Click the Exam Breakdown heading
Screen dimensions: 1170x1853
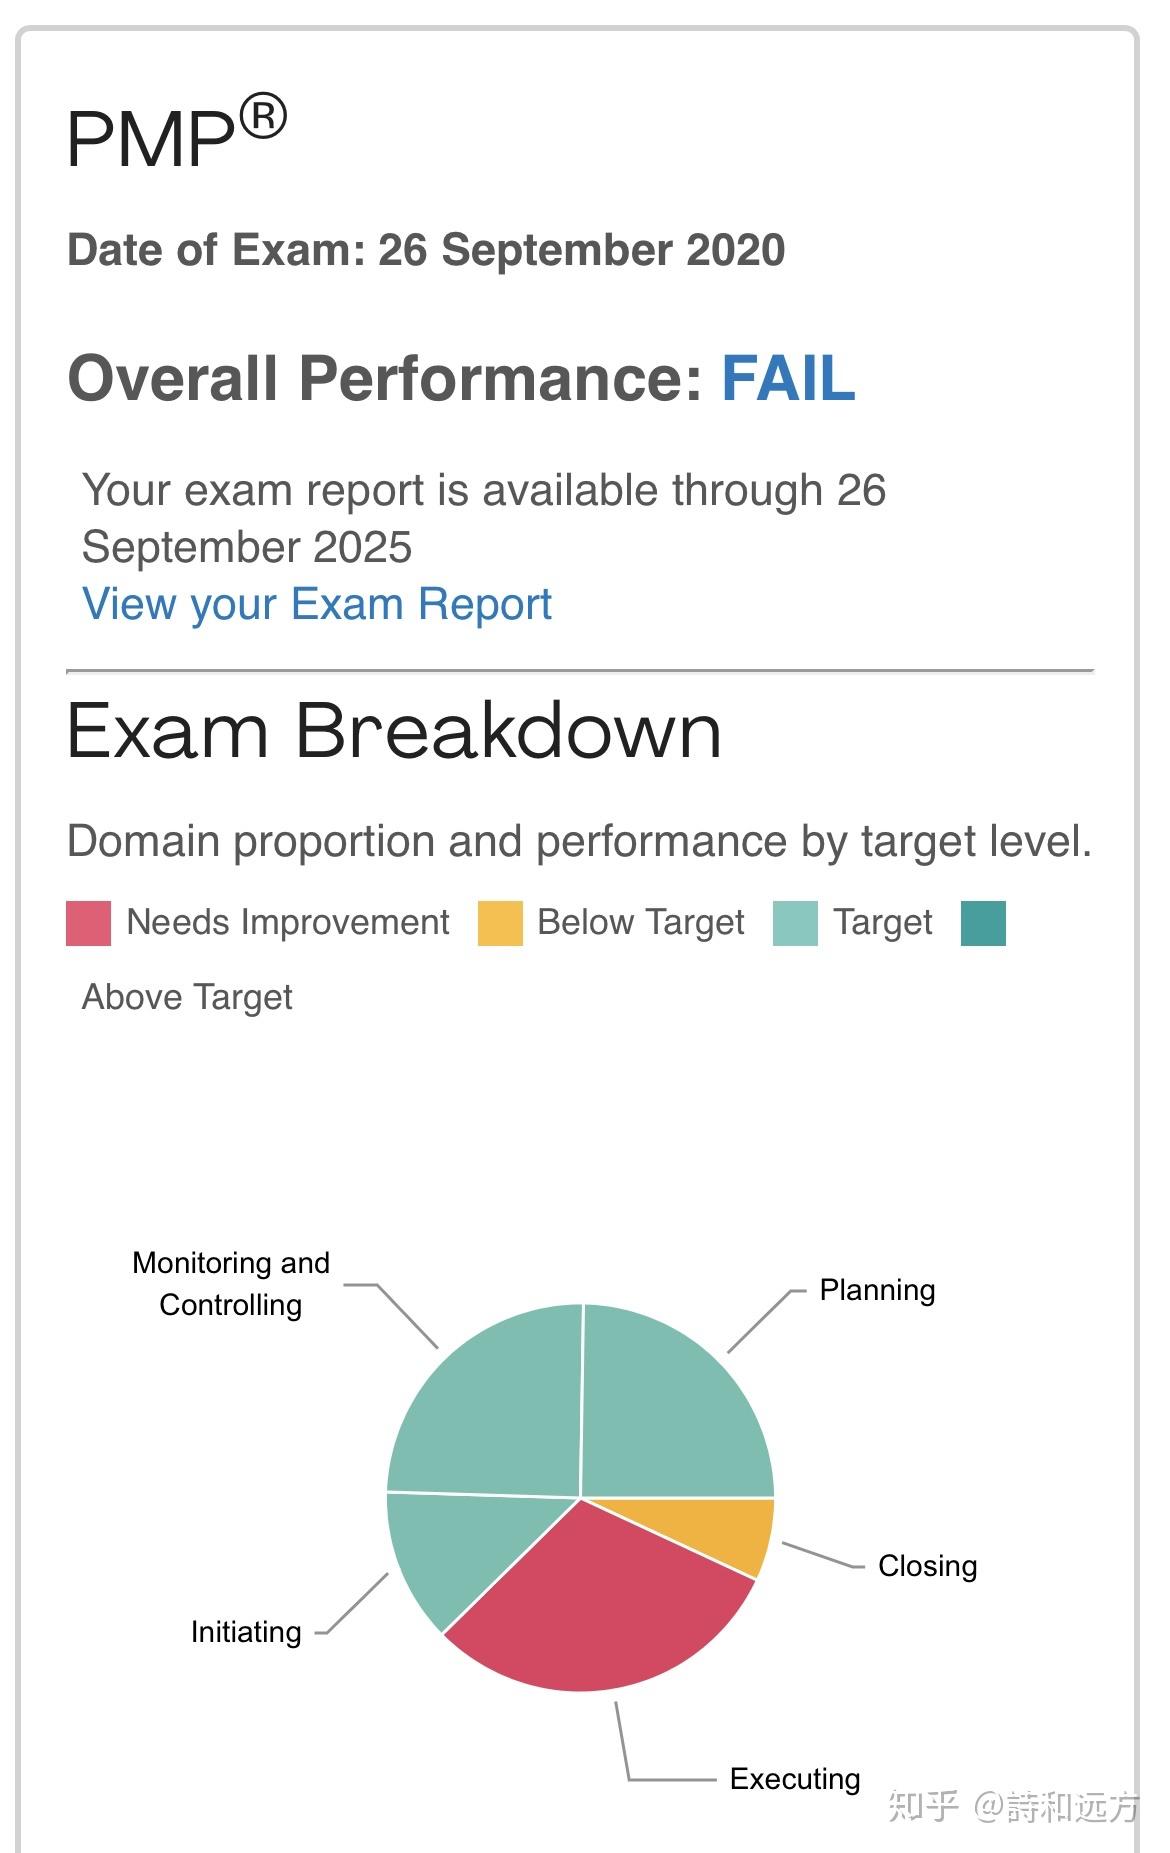point(394,731)
